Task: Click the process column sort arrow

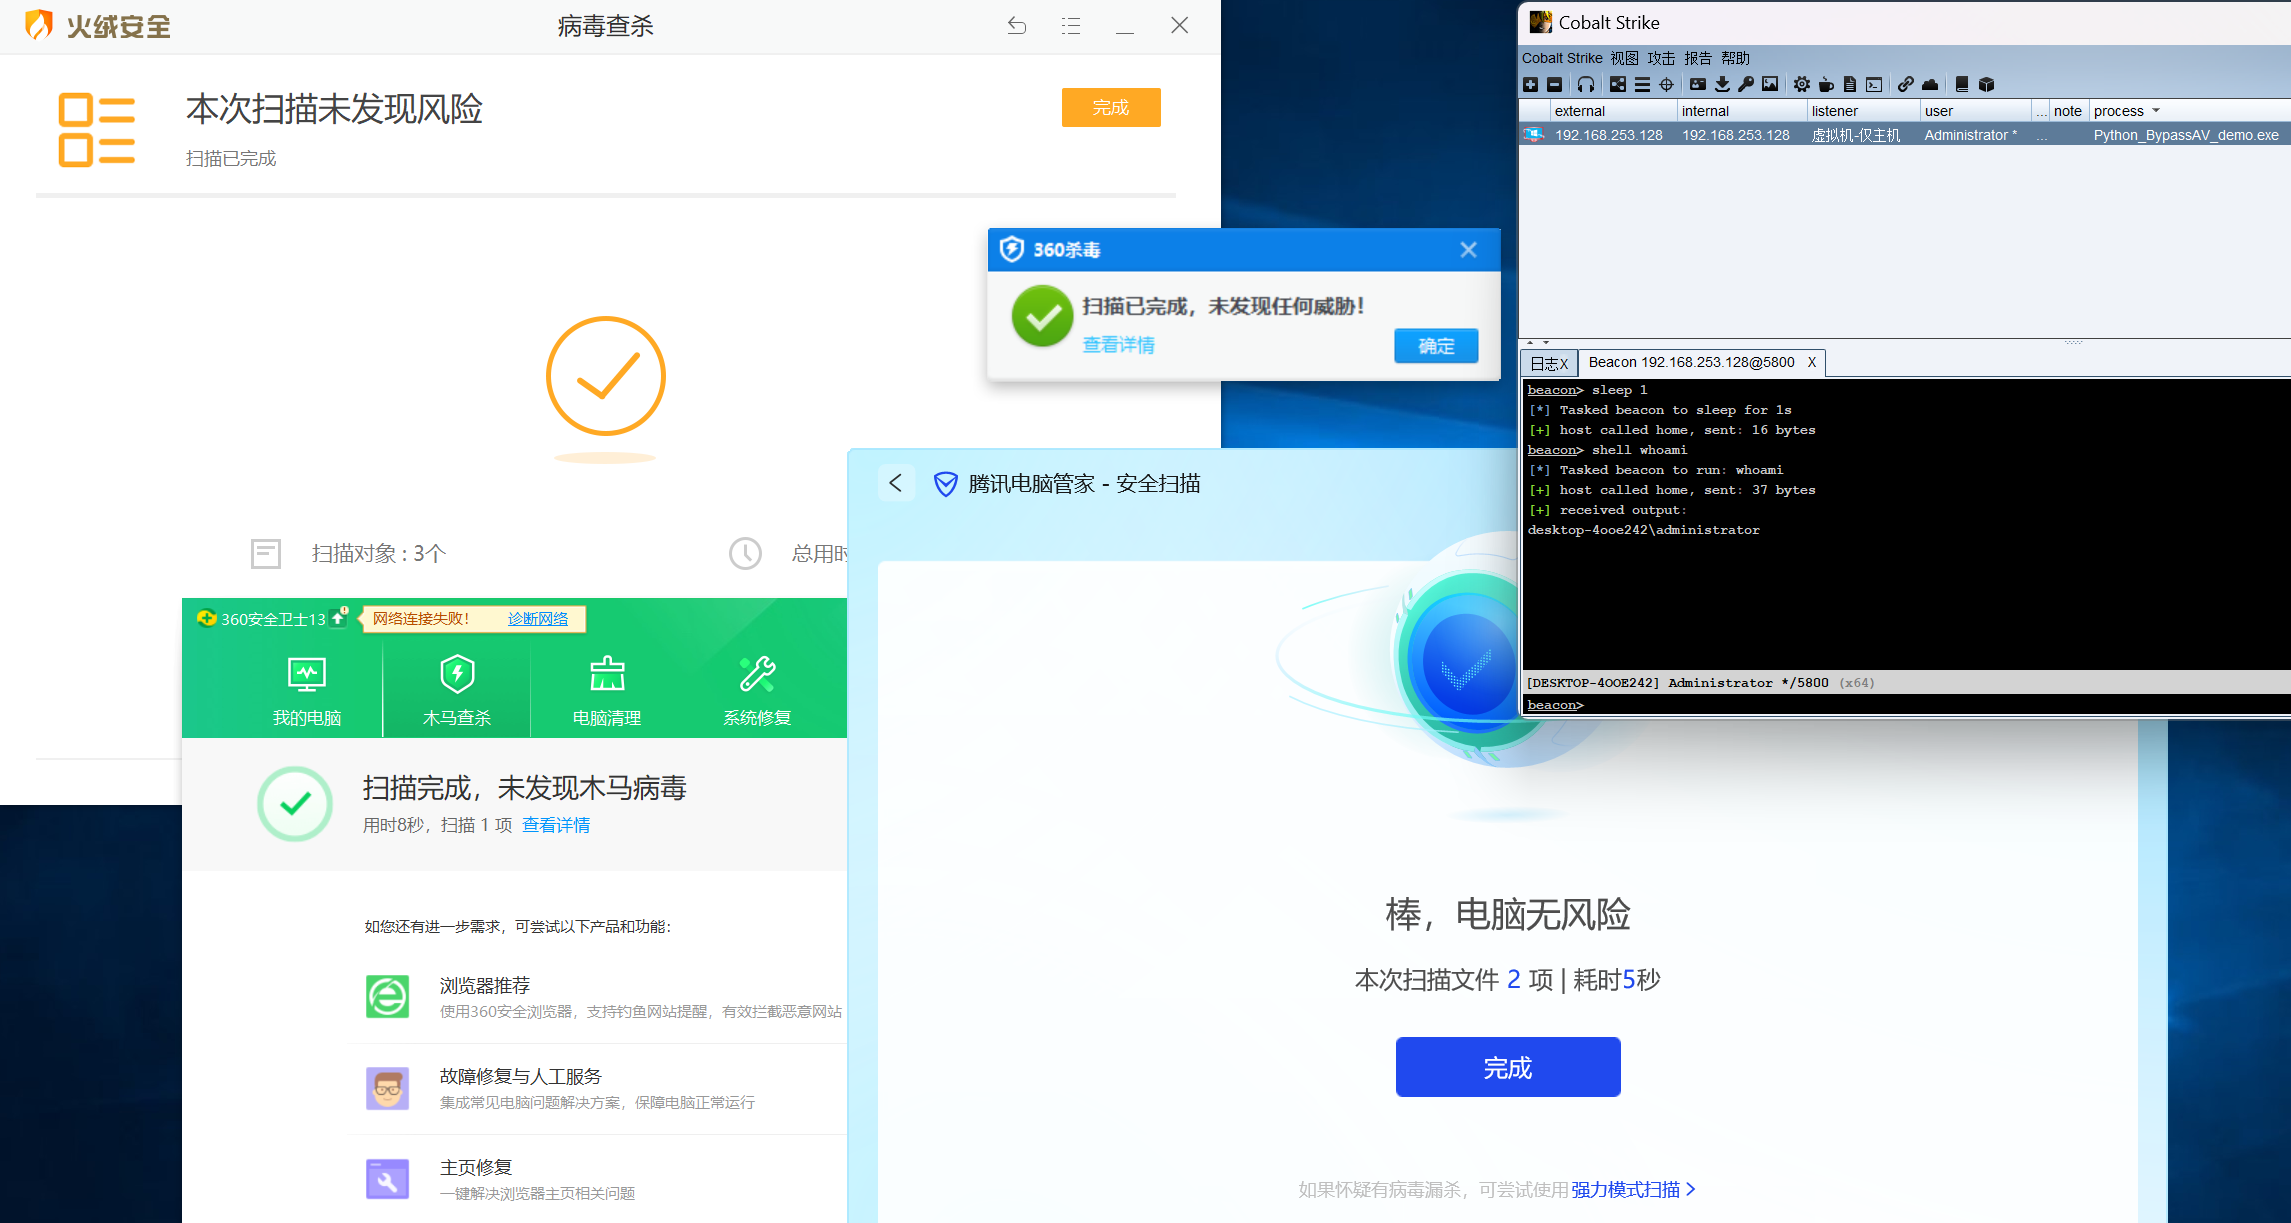Action: click(2156, 111)
